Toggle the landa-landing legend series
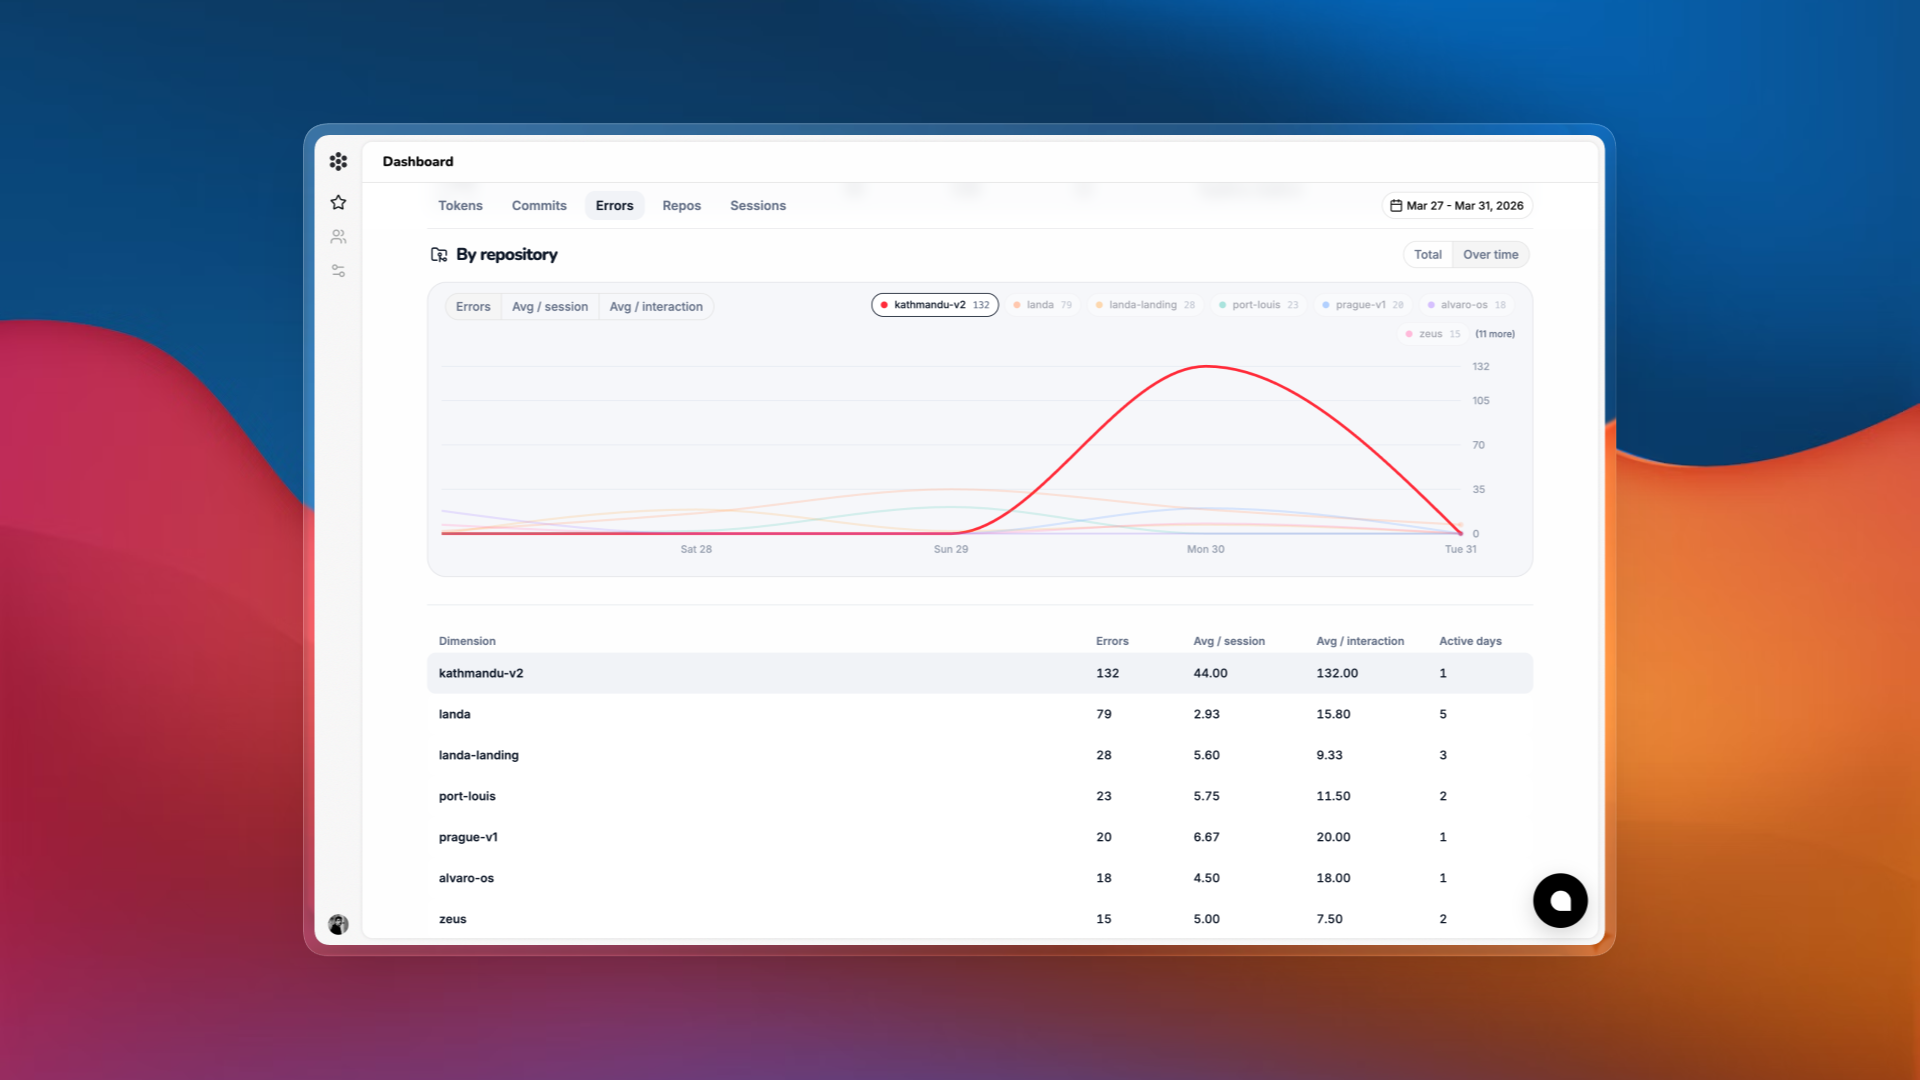Image resolution: width=1920 pixels, height=1080 pixels. point(1144,305)
